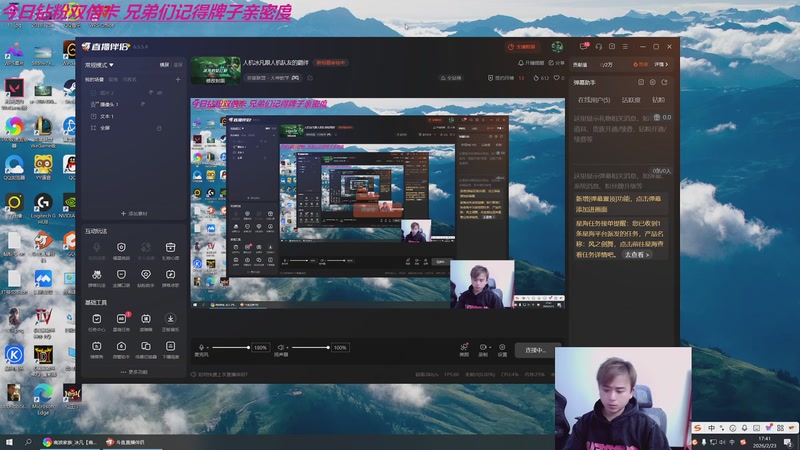Click edit icon beside category tag
This screenshot has width=800, height=450.
pyautogui.click(x=310, y=78)
